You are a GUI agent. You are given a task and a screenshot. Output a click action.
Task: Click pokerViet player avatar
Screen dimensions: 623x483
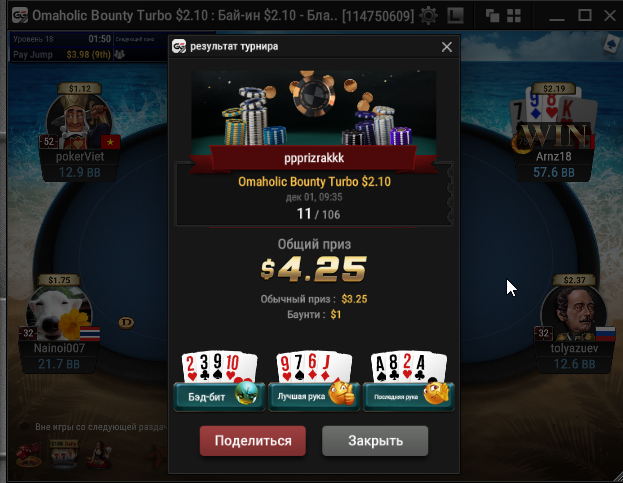coord(79,121)
